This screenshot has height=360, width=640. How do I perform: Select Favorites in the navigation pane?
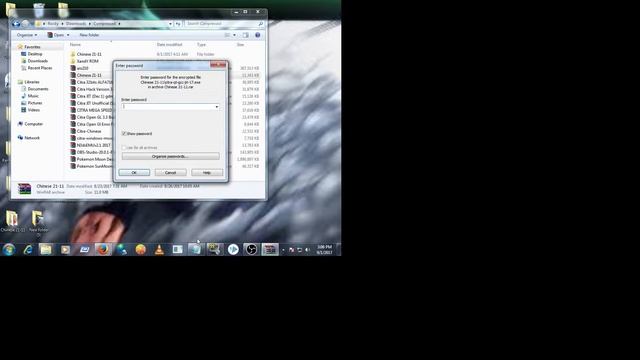point(32,47)
